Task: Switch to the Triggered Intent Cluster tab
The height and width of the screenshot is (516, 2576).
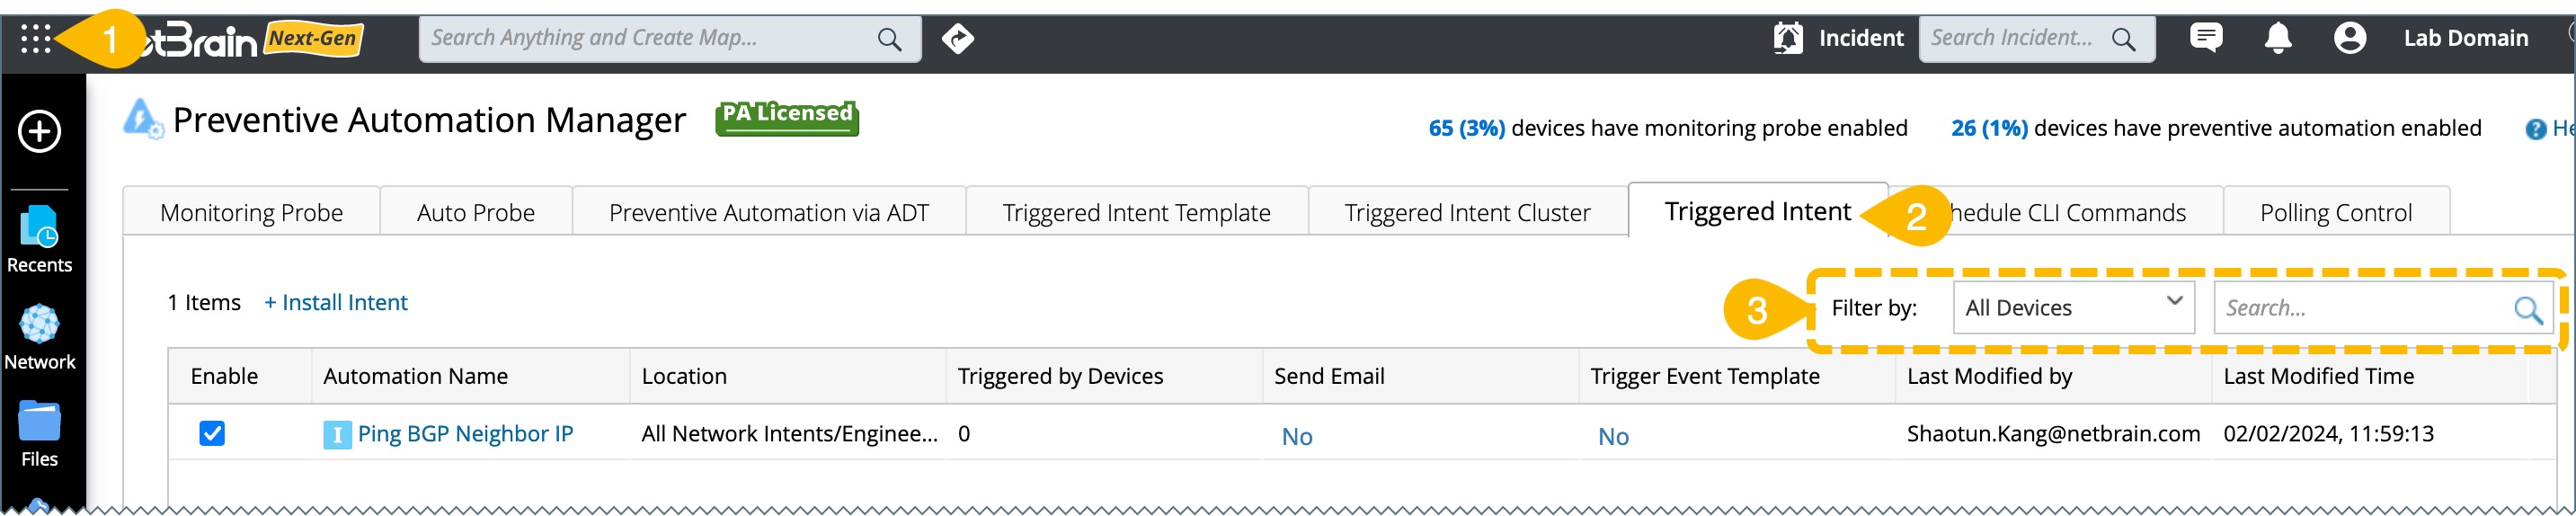Action: coord(1467,213)
